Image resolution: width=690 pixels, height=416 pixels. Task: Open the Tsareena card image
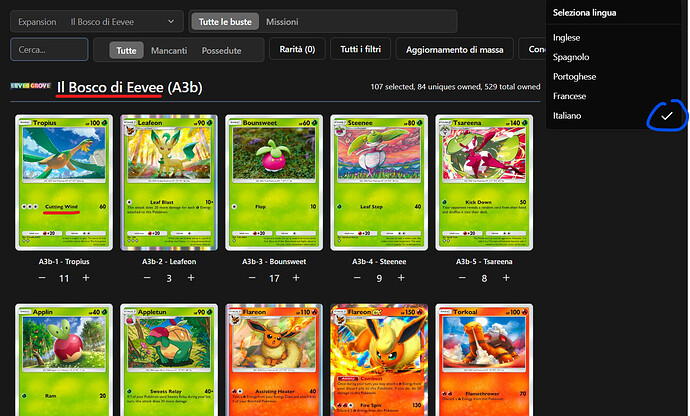point(484,183)
